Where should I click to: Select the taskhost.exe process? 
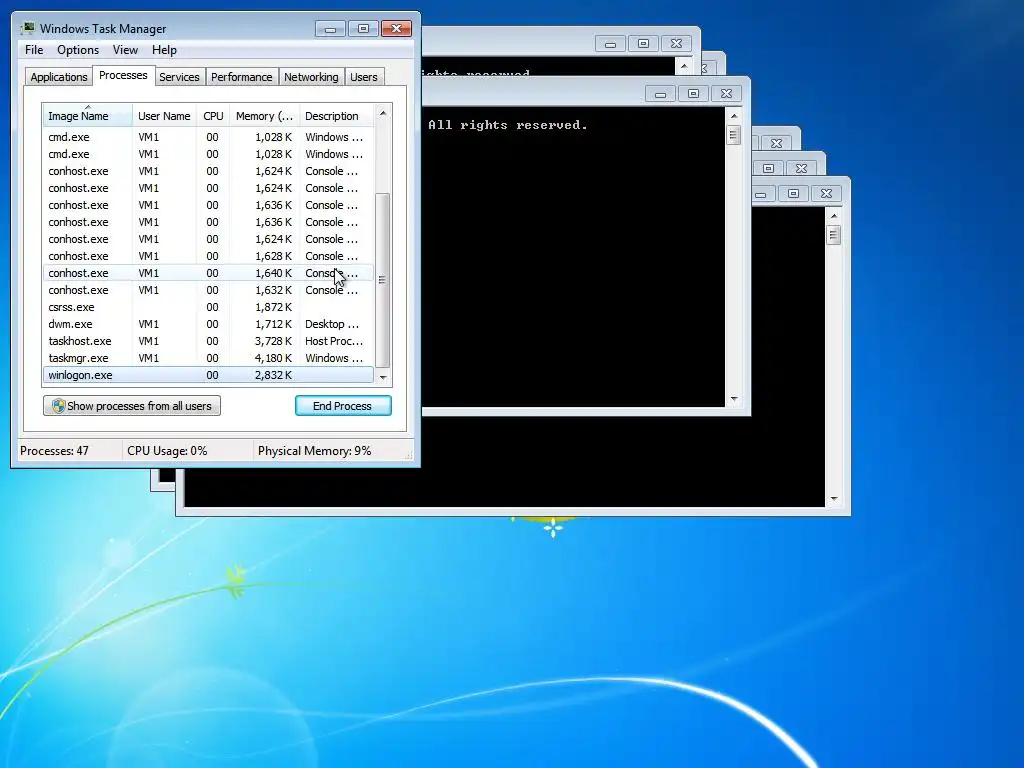(x=208, y=341)
